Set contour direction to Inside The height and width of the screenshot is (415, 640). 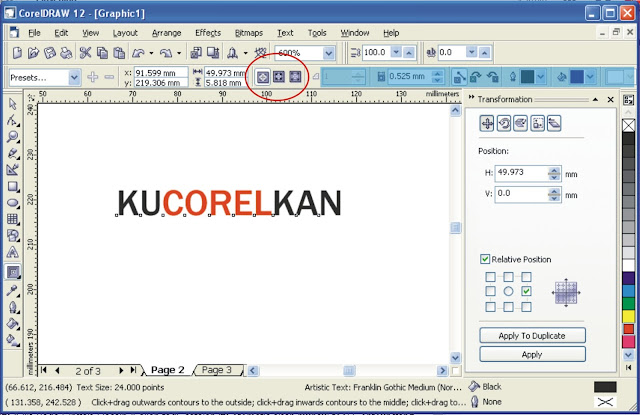point(279,76)
